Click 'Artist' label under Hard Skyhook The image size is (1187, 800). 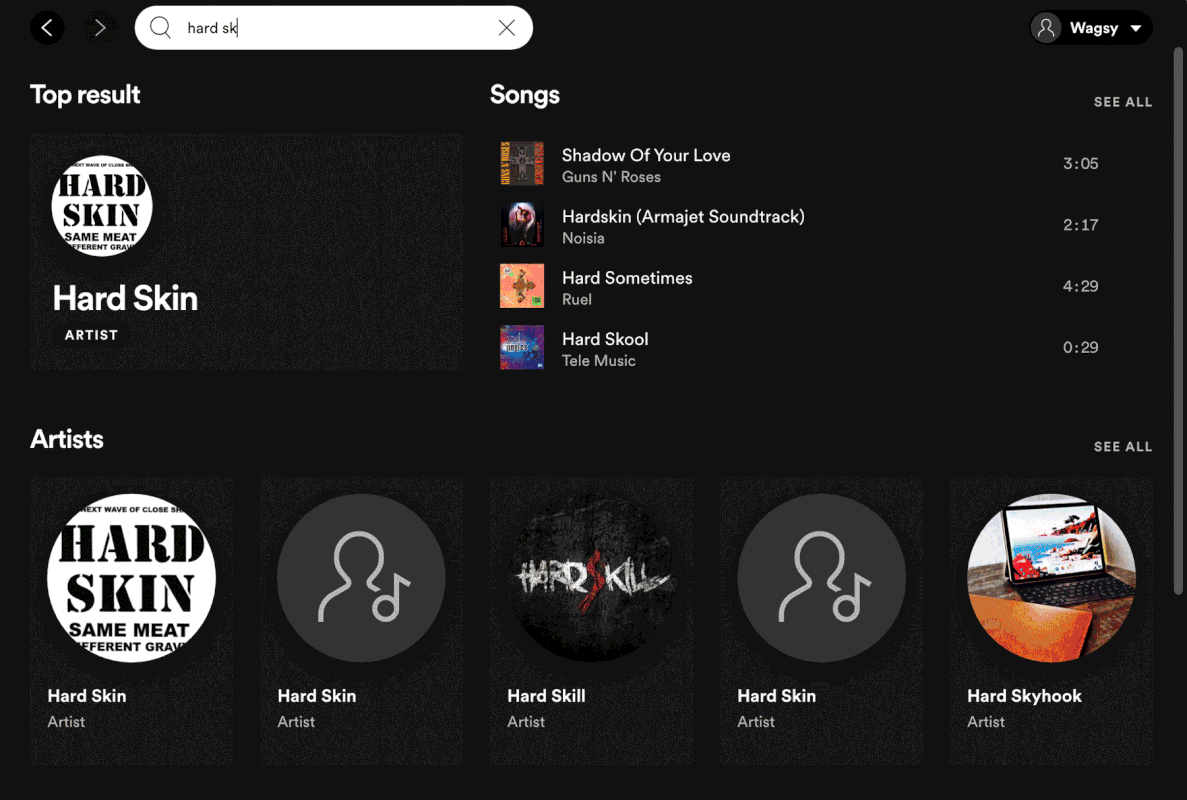[986, 722]
